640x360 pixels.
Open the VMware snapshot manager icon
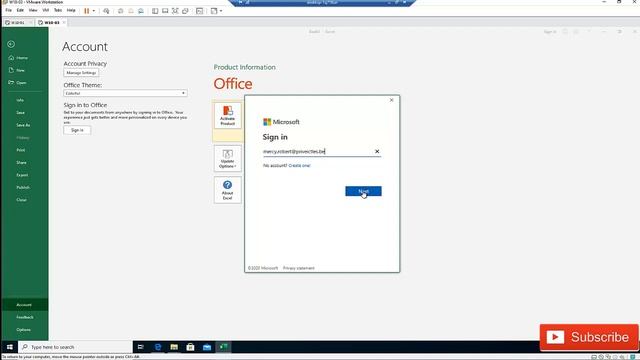pyautogui.click(x=141, y=11)
